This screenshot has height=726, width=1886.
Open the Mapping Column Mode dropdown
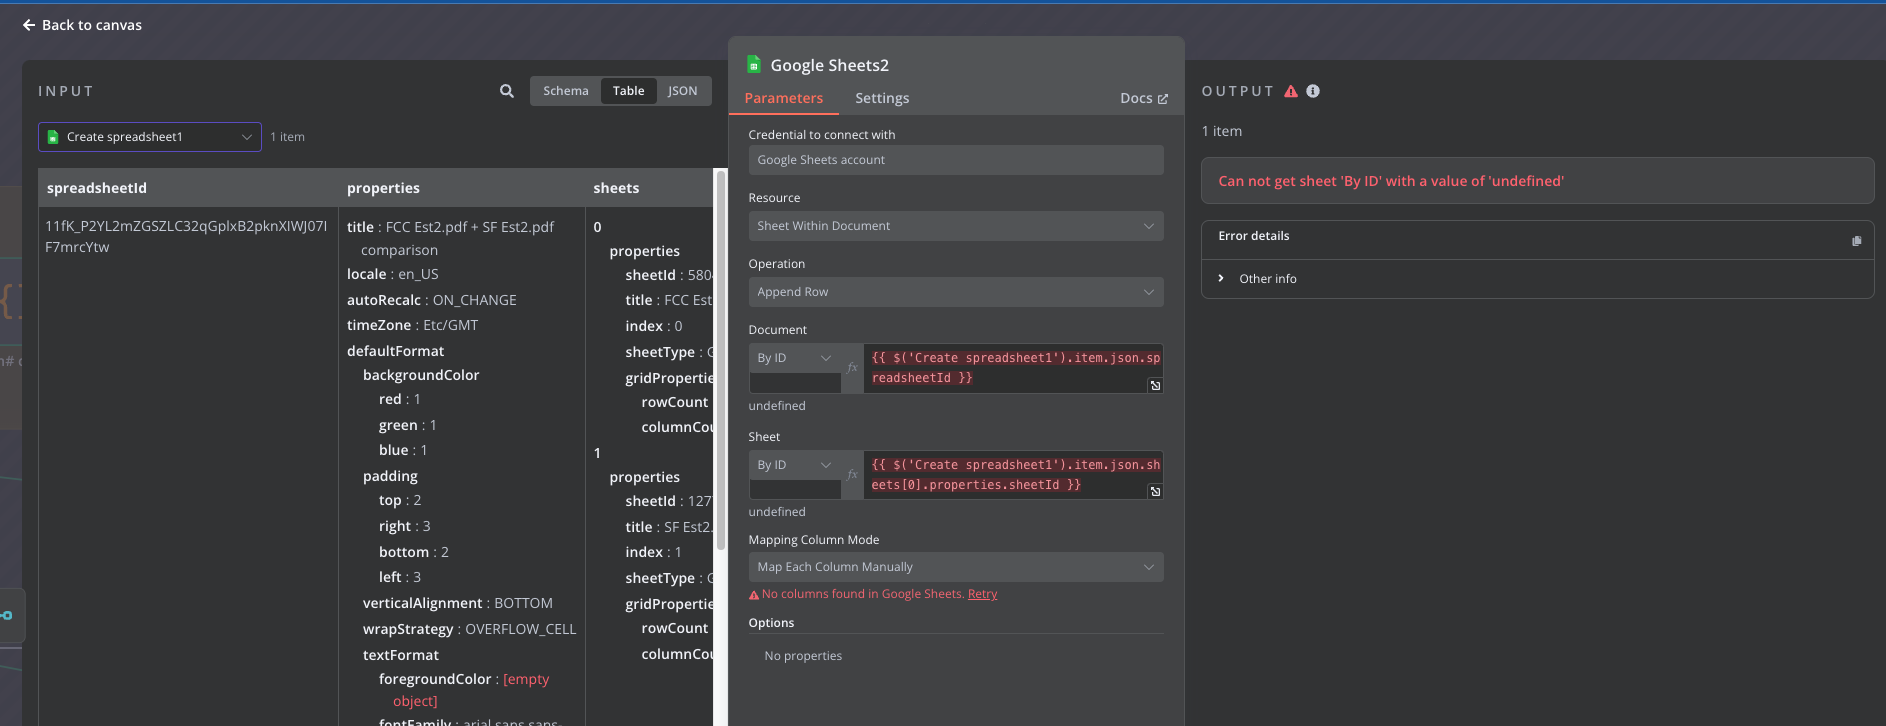(956, 567)
